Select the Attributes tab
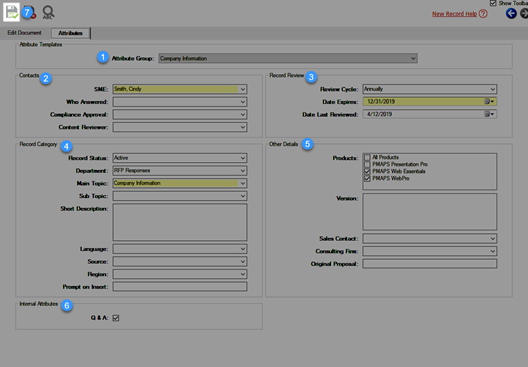 70,33
